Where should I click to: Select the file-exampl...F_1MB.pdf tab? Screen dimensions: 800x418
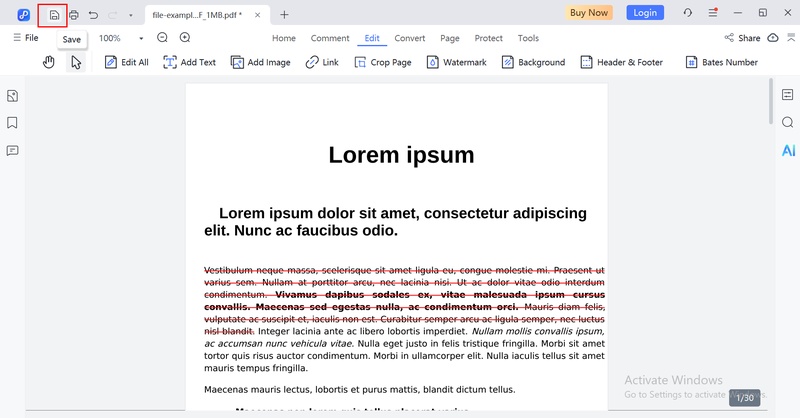pos(197,15)
